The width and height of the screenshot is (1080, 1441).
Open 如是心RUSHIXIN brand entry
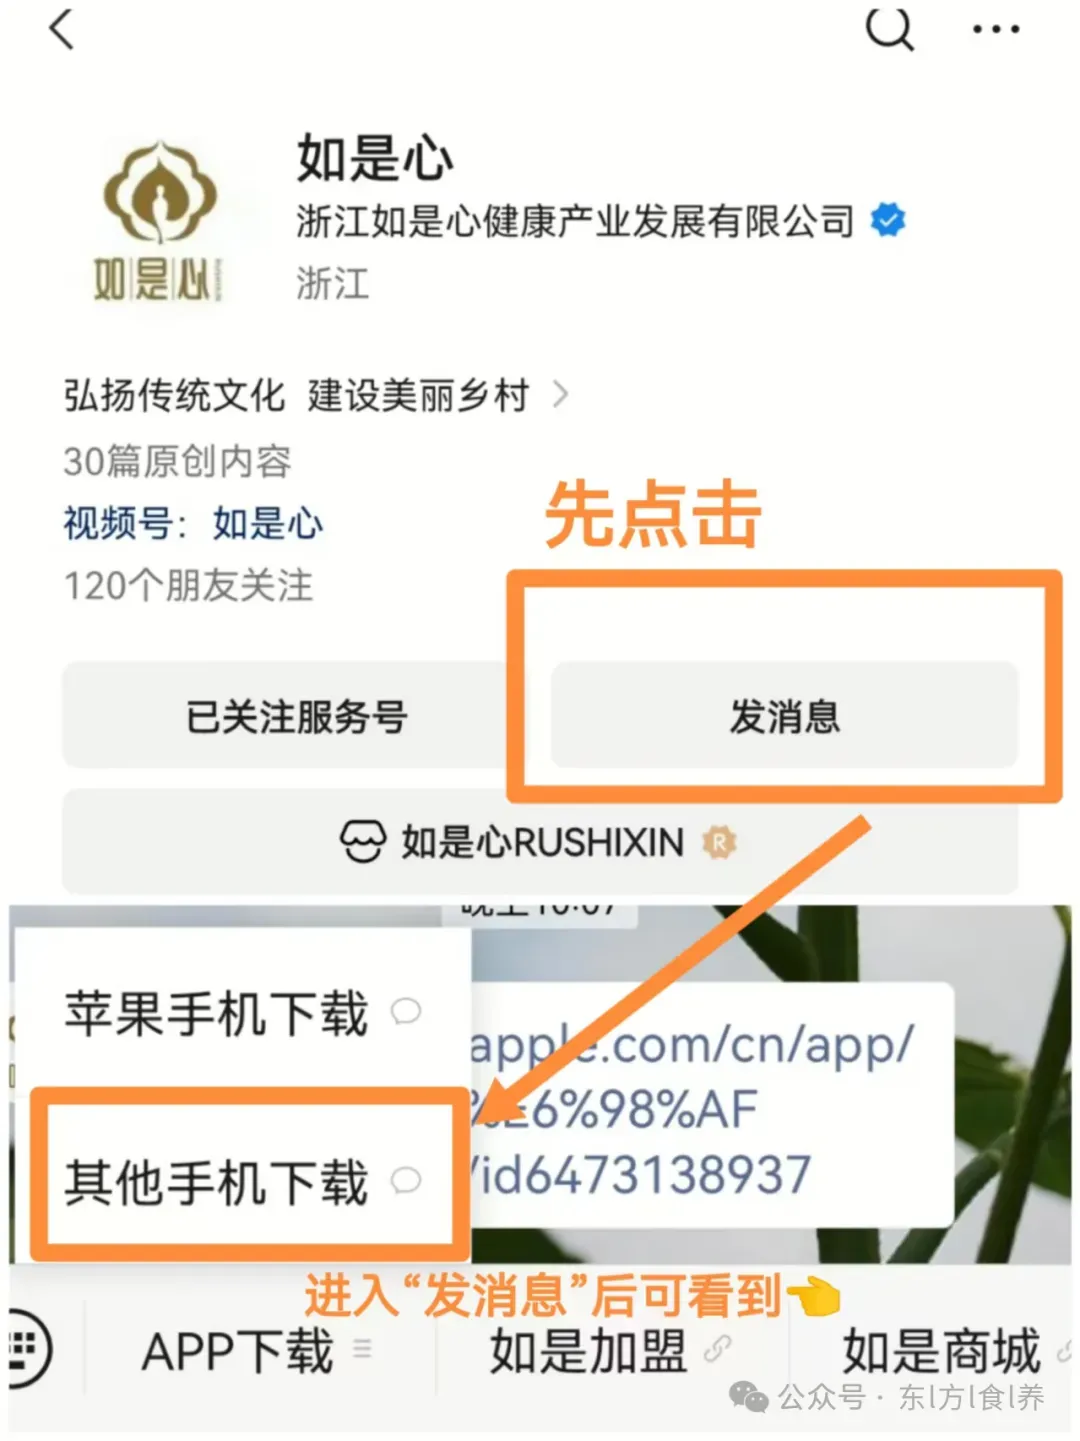[540, 842]
